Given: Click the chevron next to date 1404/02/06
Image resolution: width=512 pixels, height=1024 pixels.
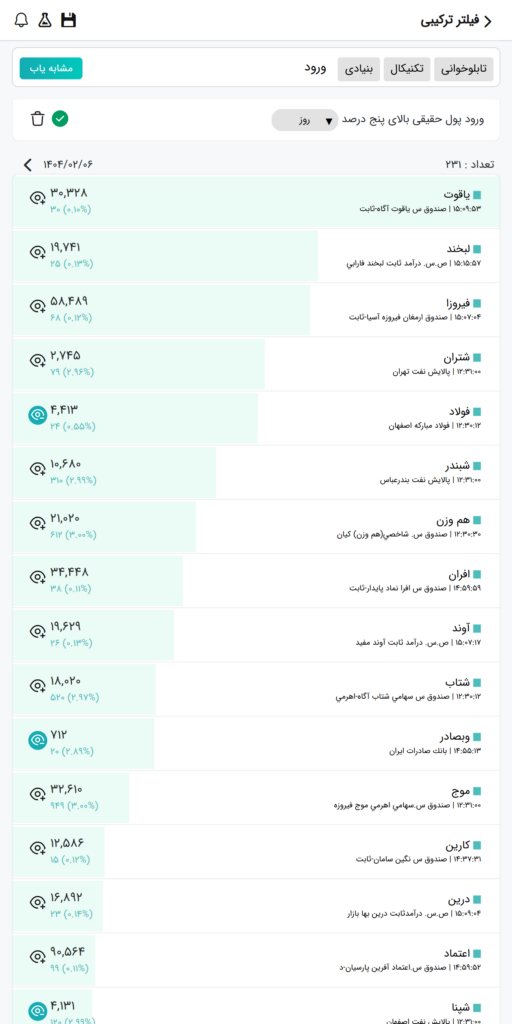Looking at the screenshot, I should 27,164.
